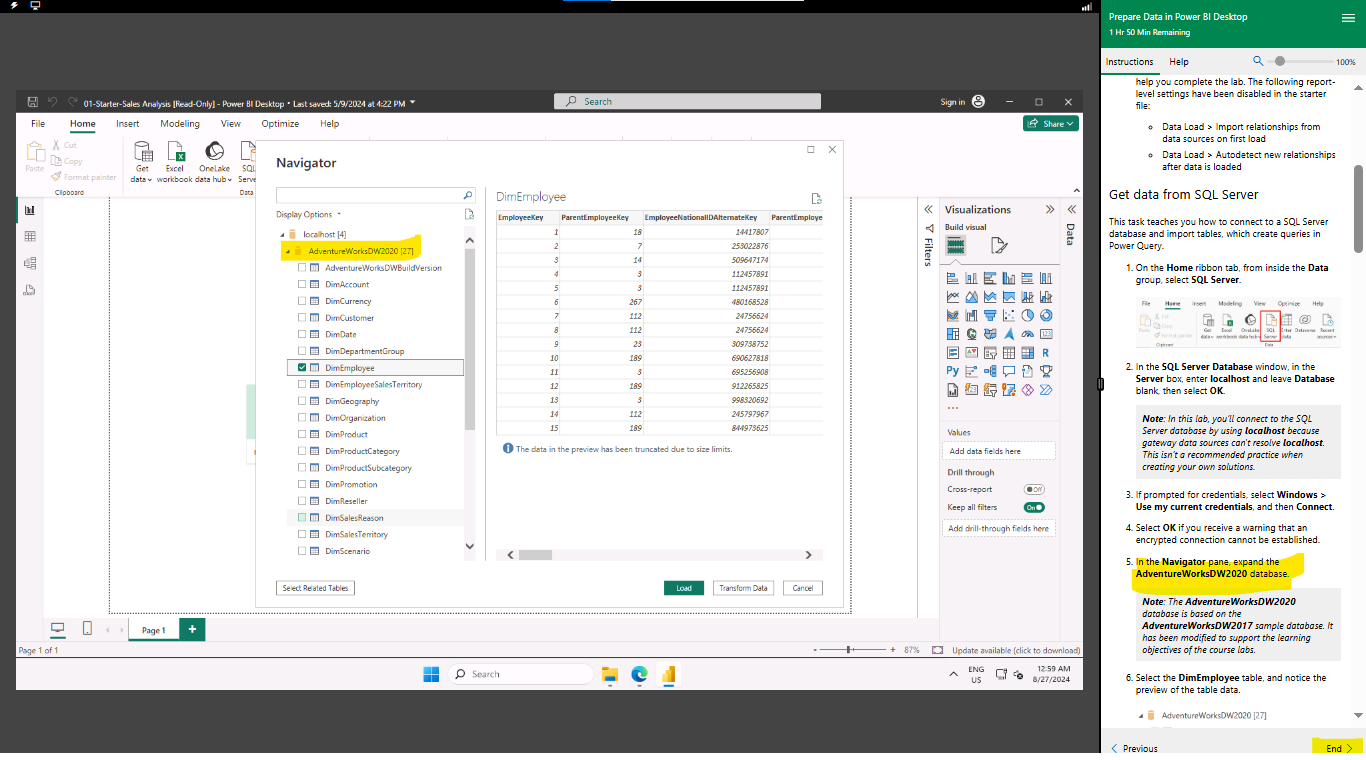1366x760 pixels.
Task: Check the DimProduct table checkbox
Action: click(x=302, y=434)
